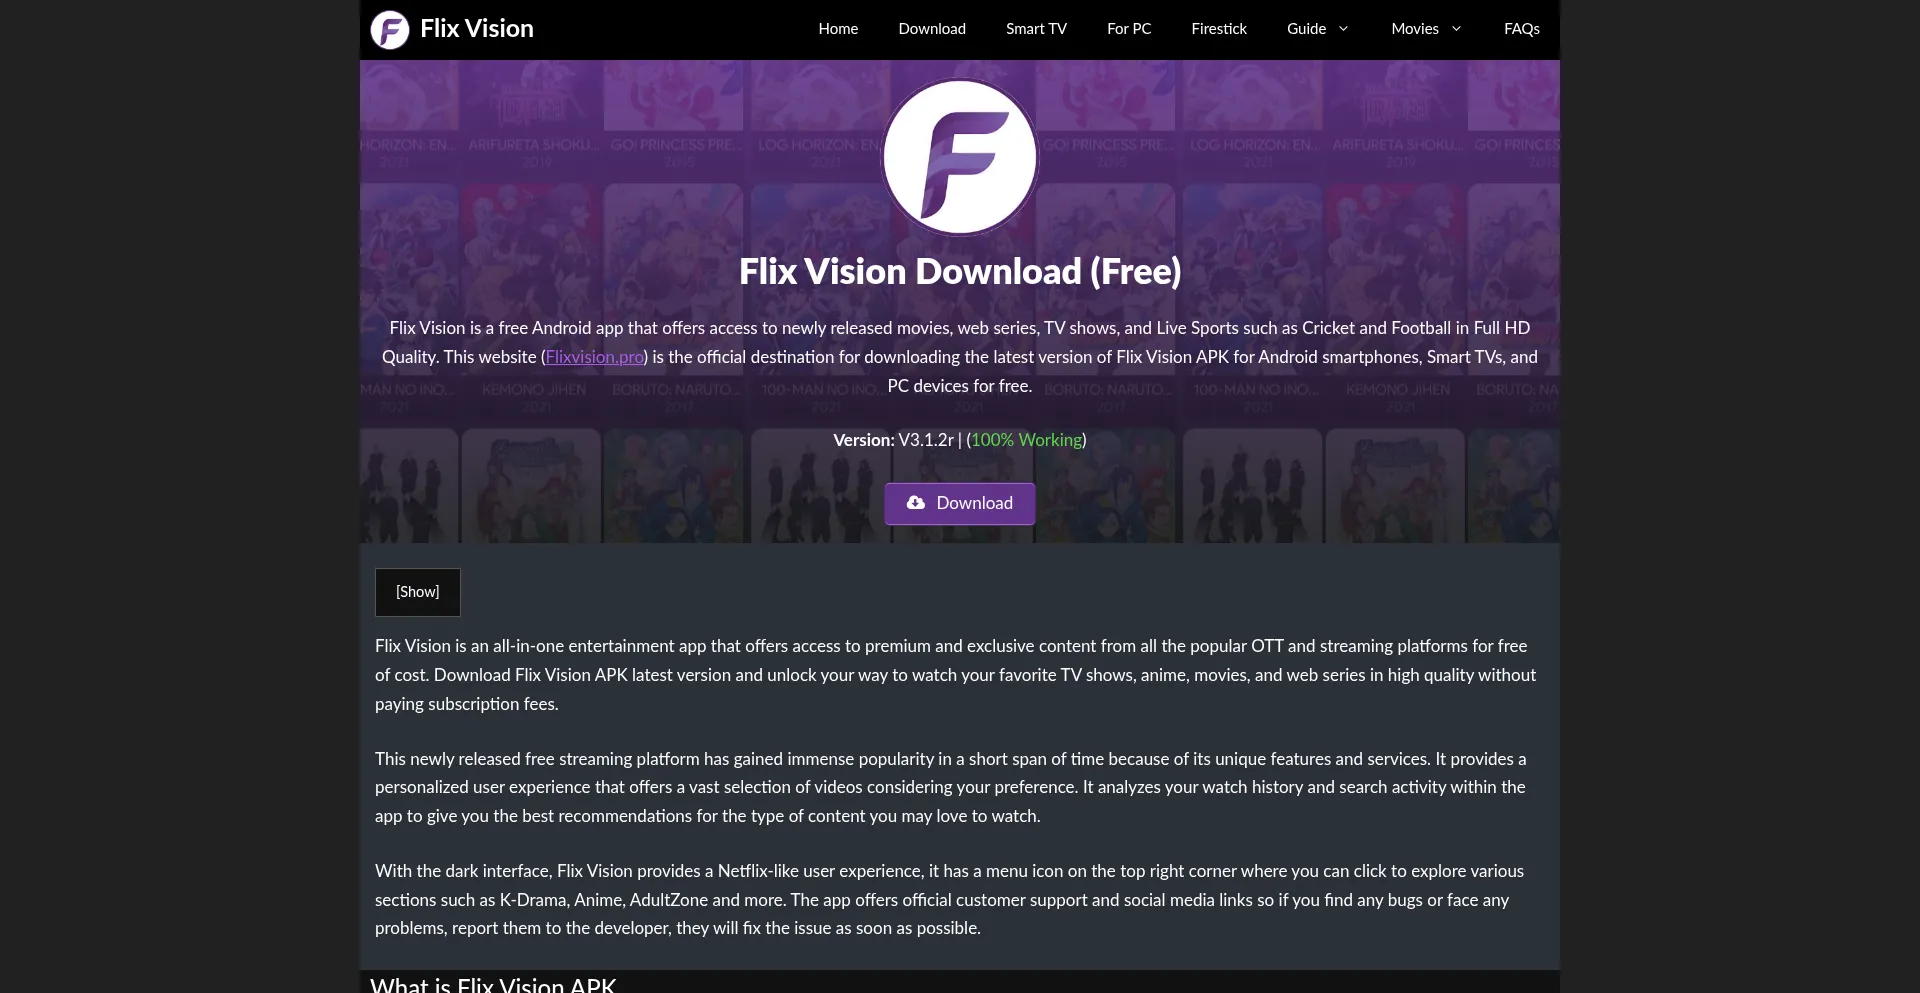
Task: Click the large Flix Vision F emblem
Action: [960, 157]
